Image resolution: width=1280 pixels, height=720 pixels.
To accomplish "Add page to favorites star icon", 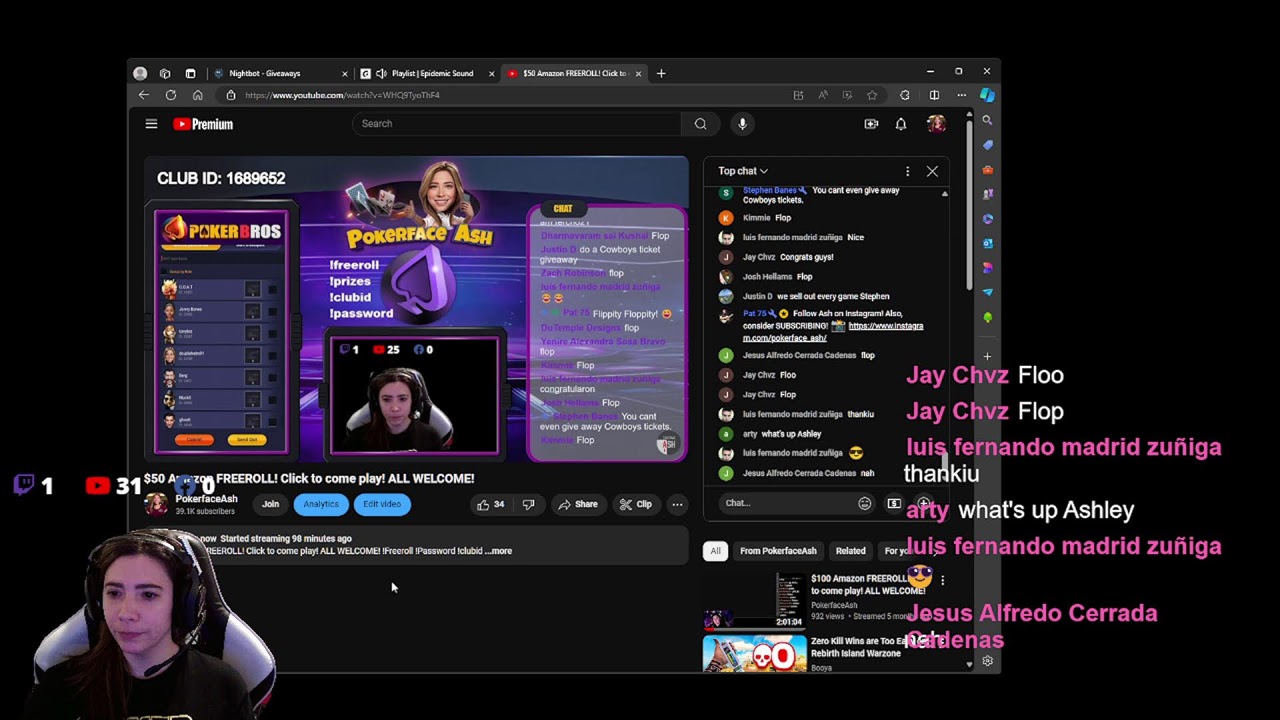I will pyautogui.click(x=872, y=95).
